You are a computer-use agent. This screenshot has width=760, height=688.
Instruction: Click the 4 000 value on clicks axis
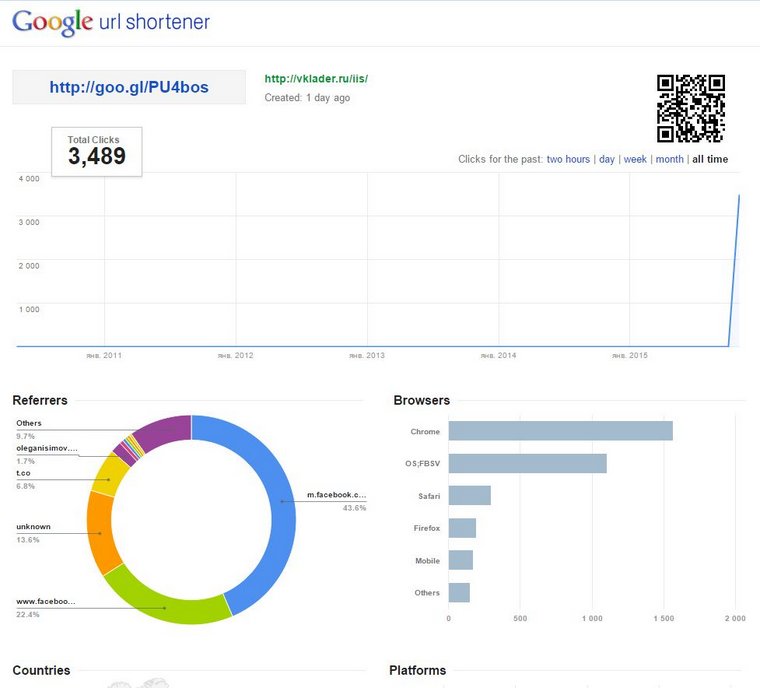point(29,178)
